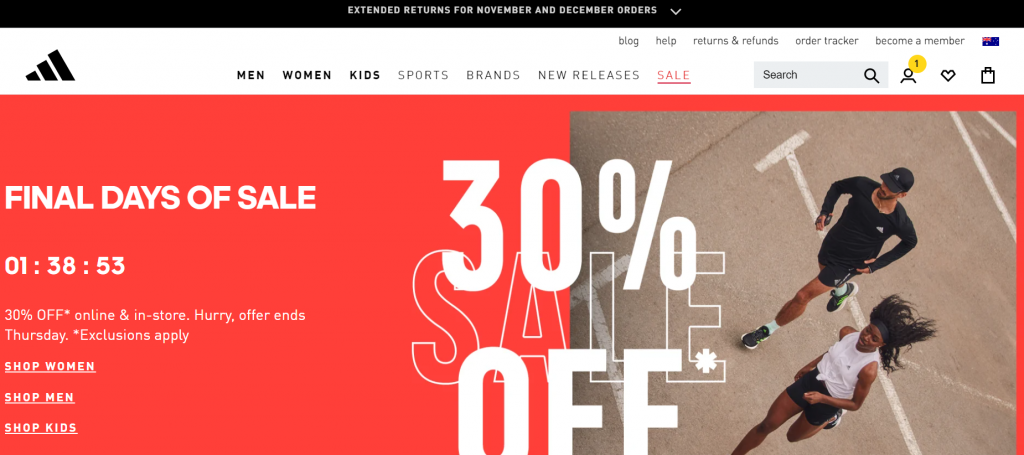1024x455 pixels.
Task: Open the wishlist heart icon
Action: (948, 76)
